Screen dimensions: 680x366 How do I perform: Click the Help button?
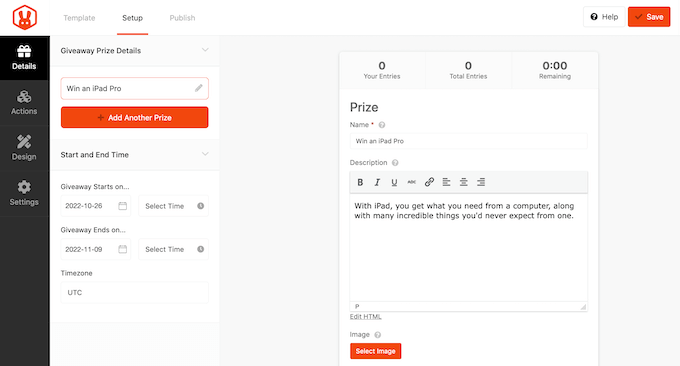click(604, 17)
